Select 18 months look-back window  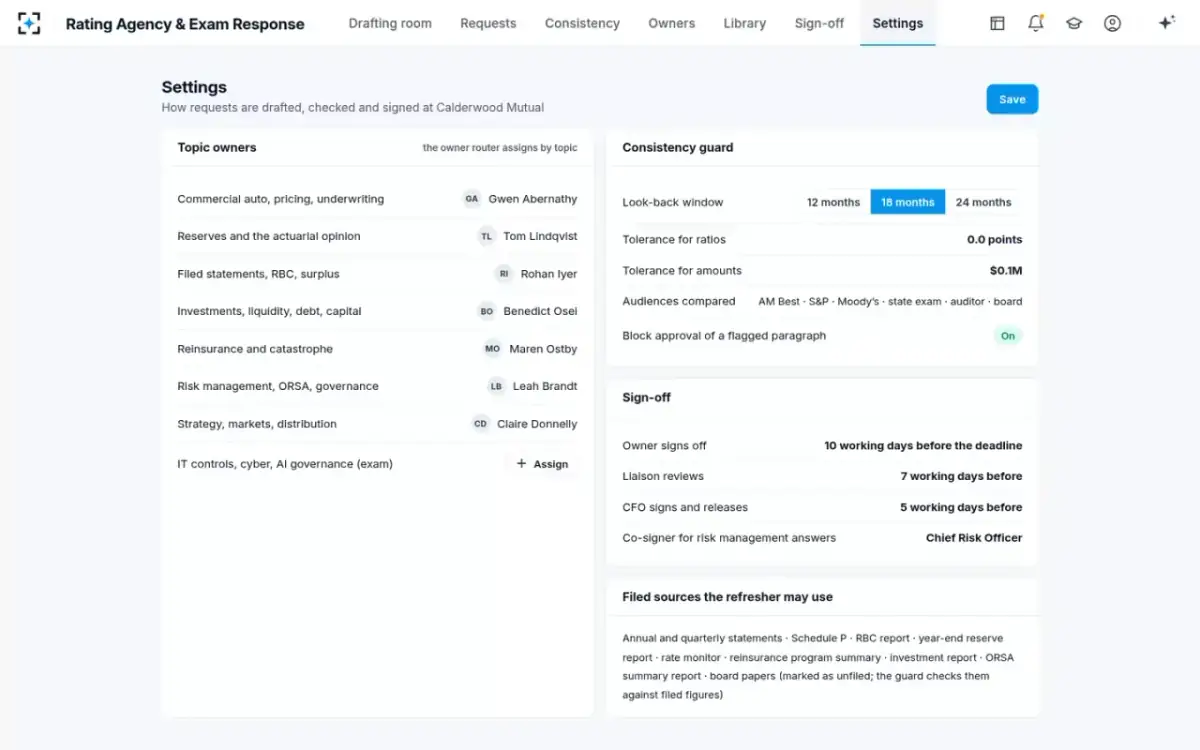pos(907,202)
